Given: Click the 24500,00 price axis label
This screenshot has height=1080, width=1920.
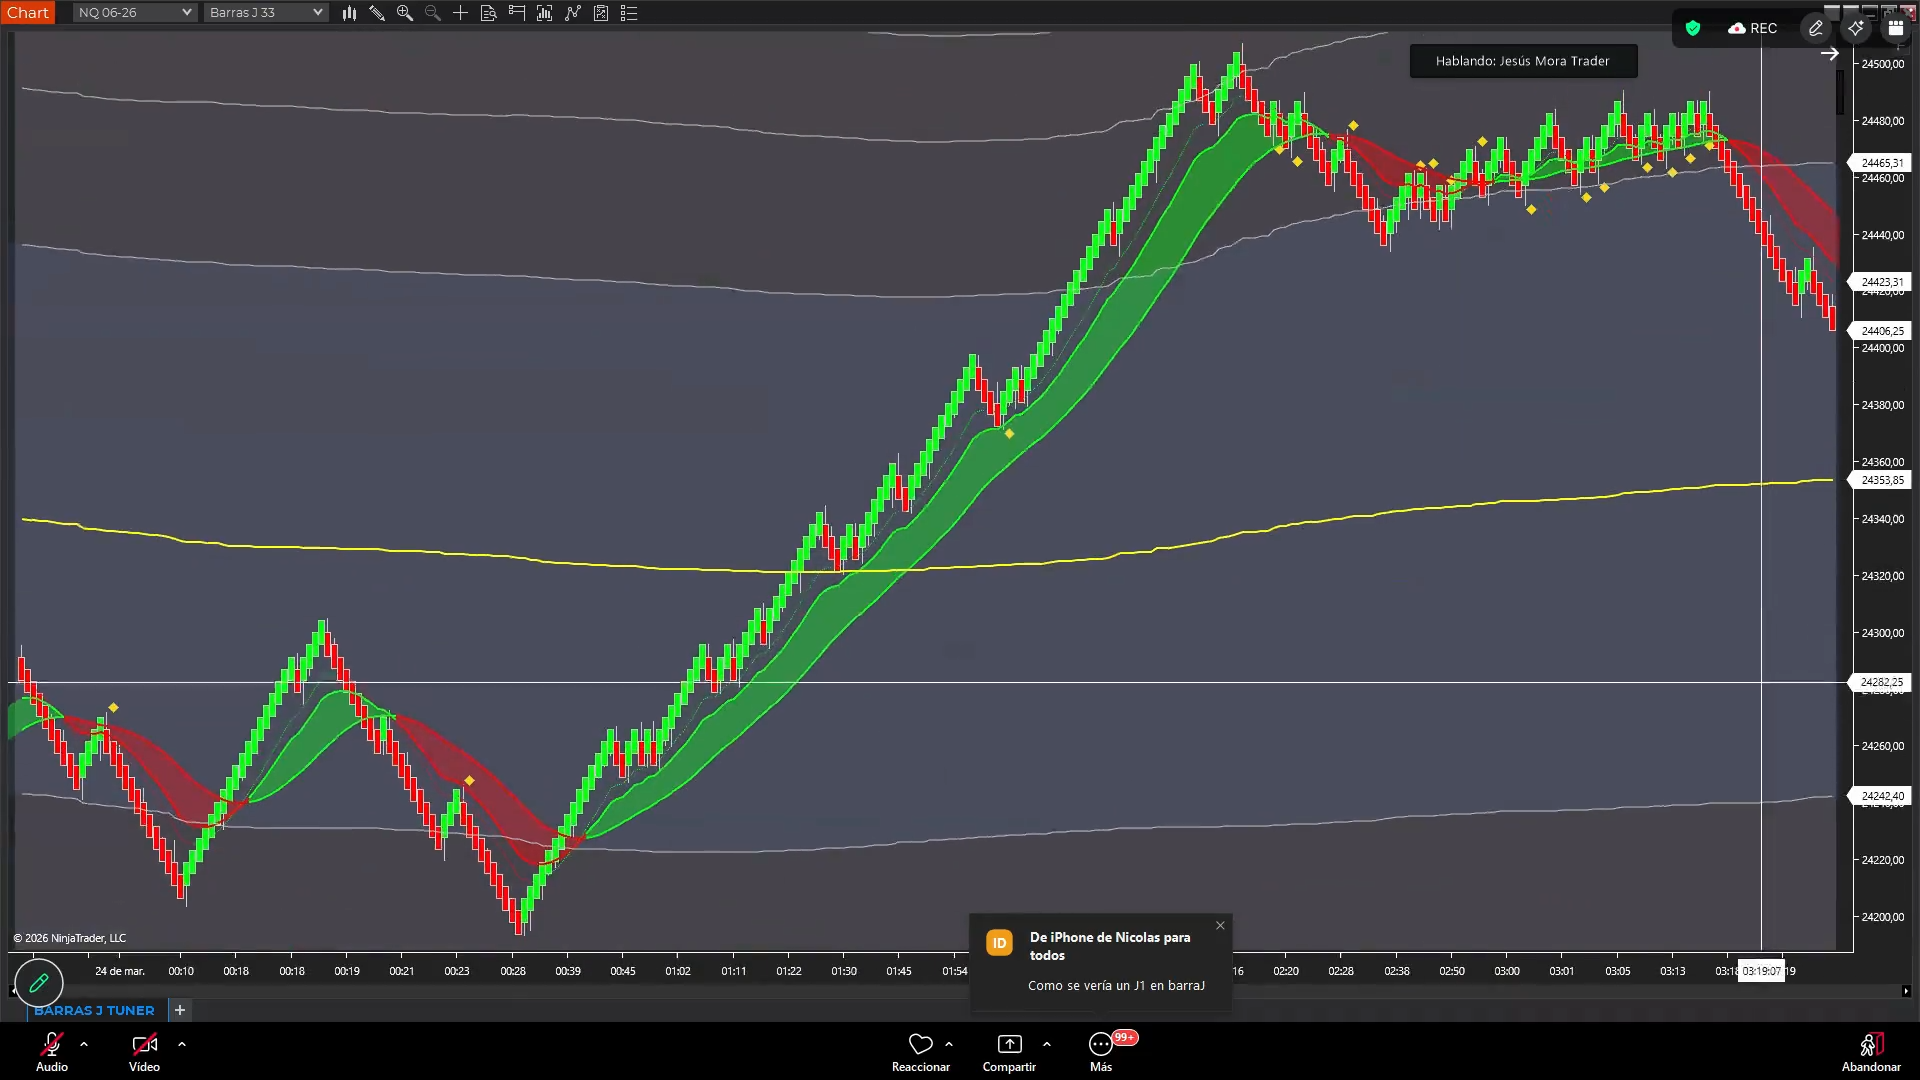Looking at the screenshot, I should click(1882, 64).
